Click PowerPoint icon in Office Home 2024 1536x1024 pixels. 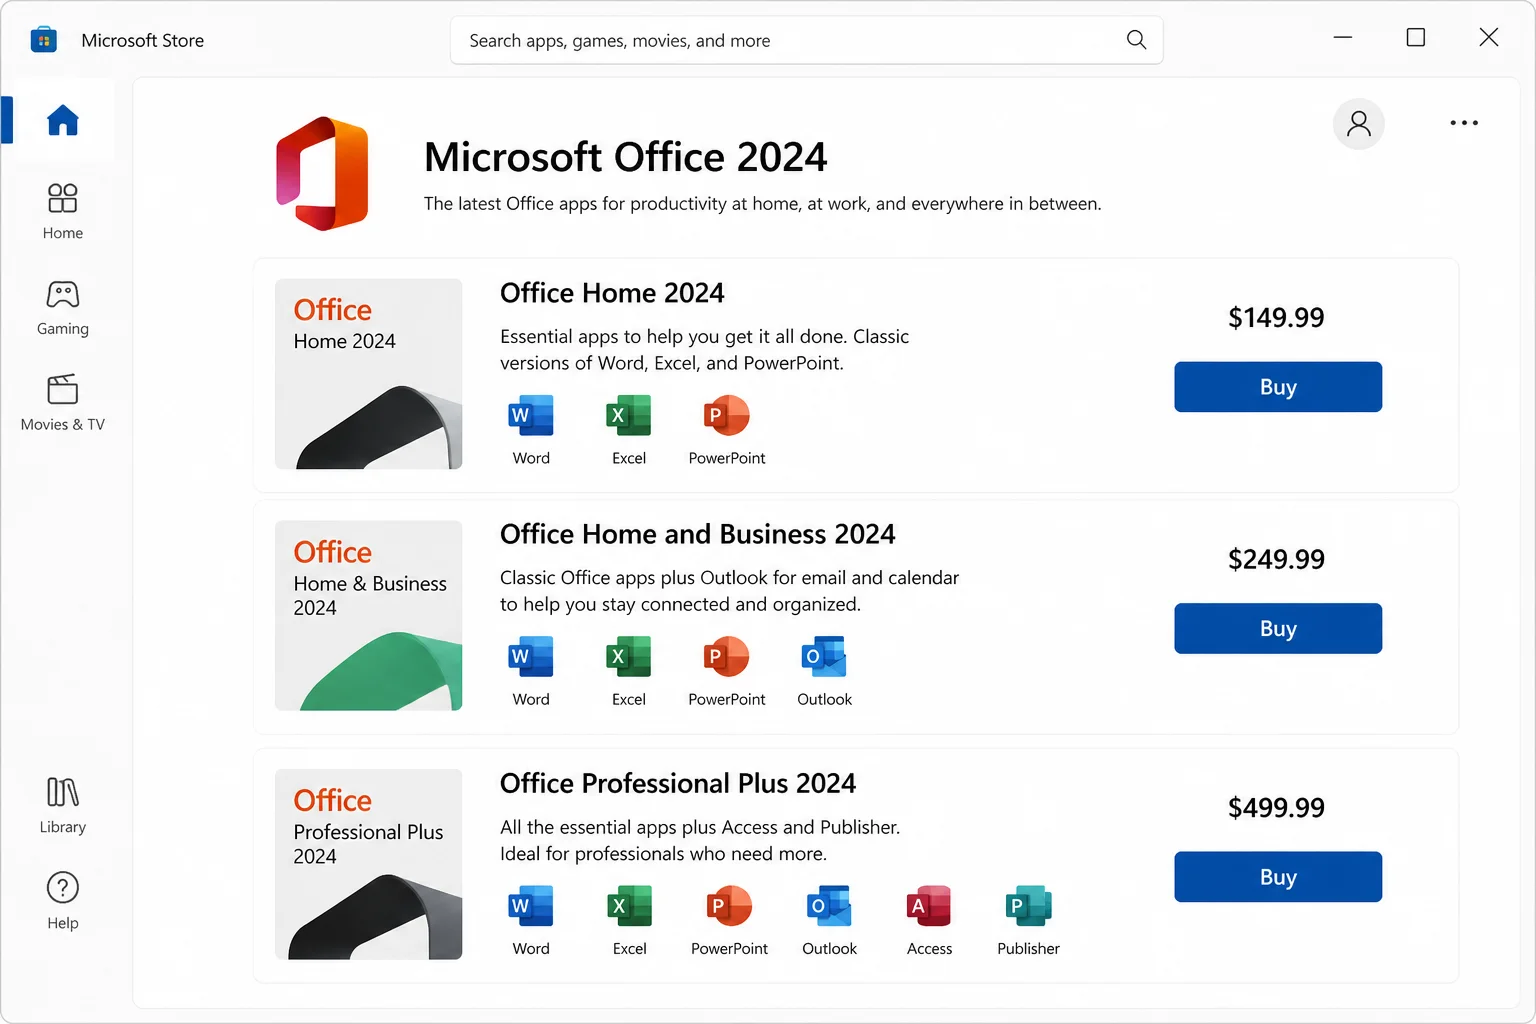(727, 415)
